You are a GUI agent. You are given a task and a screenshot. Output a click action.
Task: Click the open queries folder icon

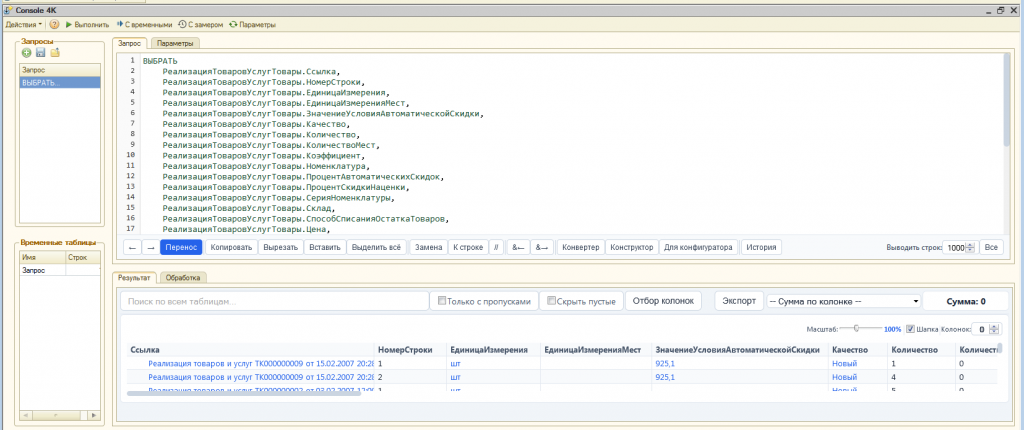coord(55,53)
